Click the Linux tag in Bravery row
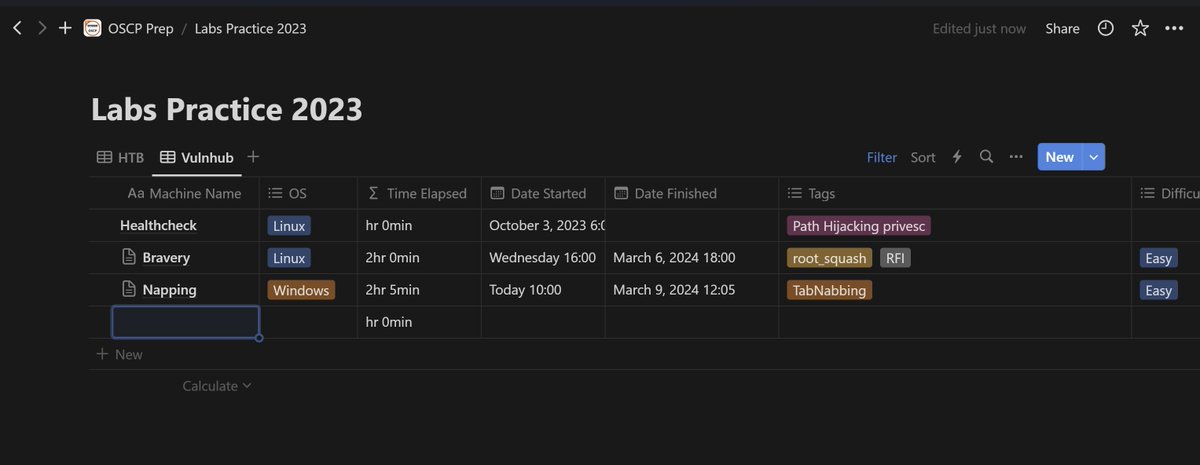Screen dimensions: 1200x465 click(x=289, y=258)
